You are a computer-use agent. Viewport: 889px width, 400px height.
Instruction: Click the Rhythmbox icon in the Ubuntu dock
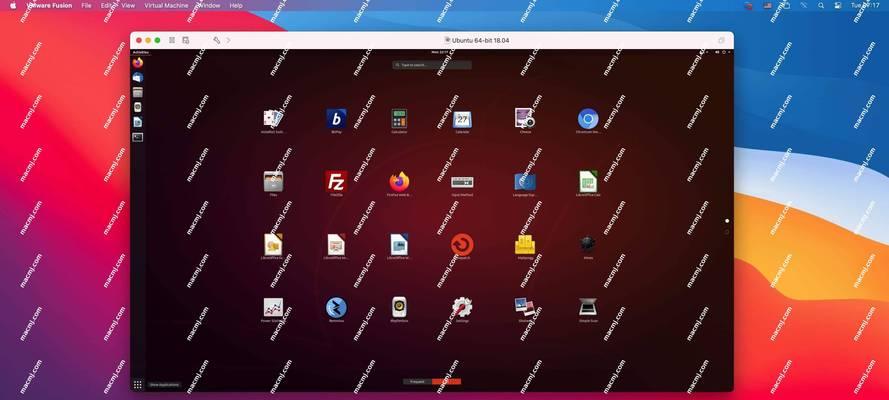point(138,107)
